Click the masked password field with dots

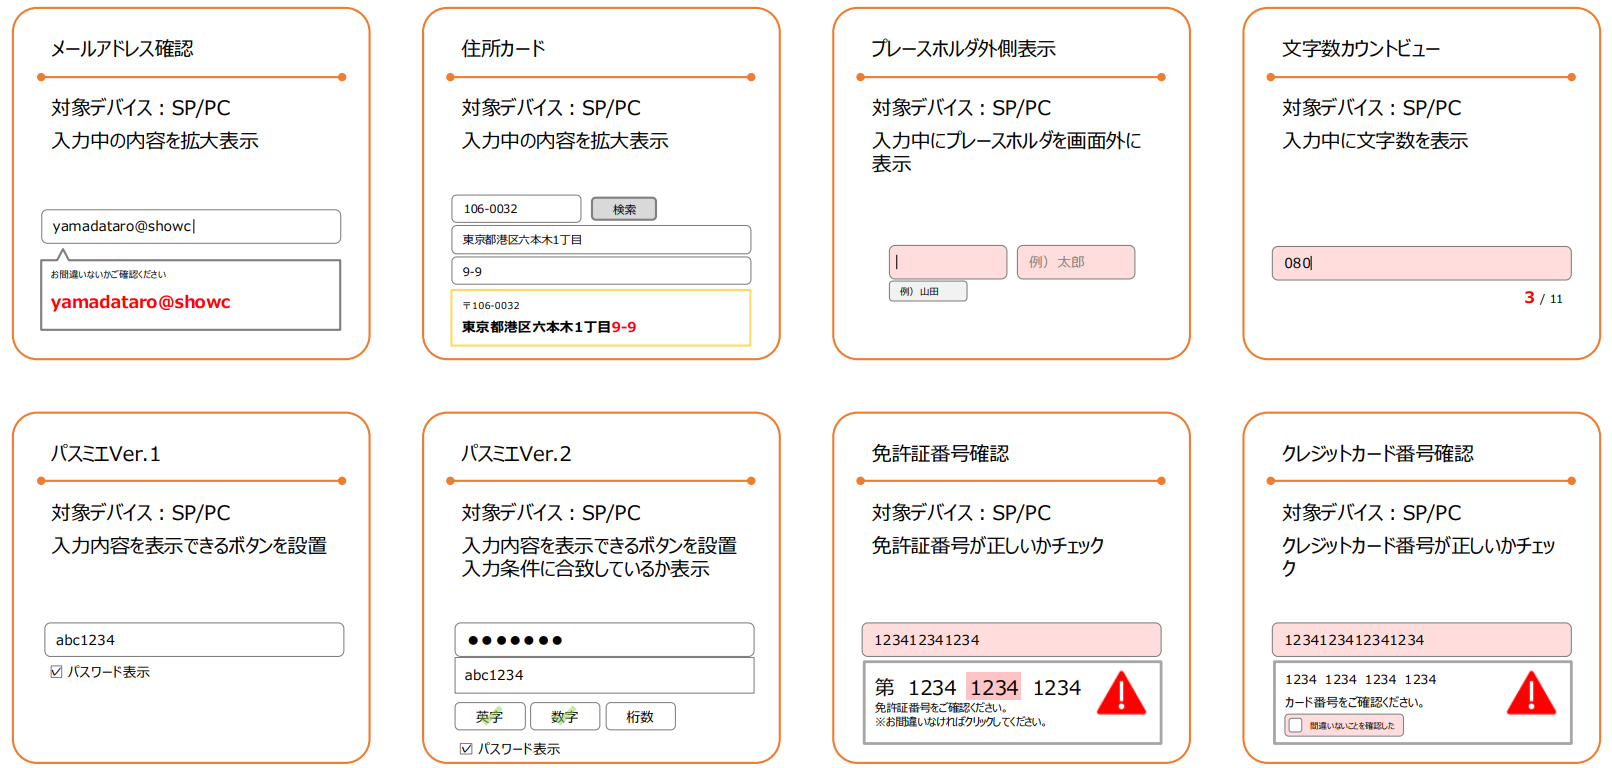coord(604,640)
